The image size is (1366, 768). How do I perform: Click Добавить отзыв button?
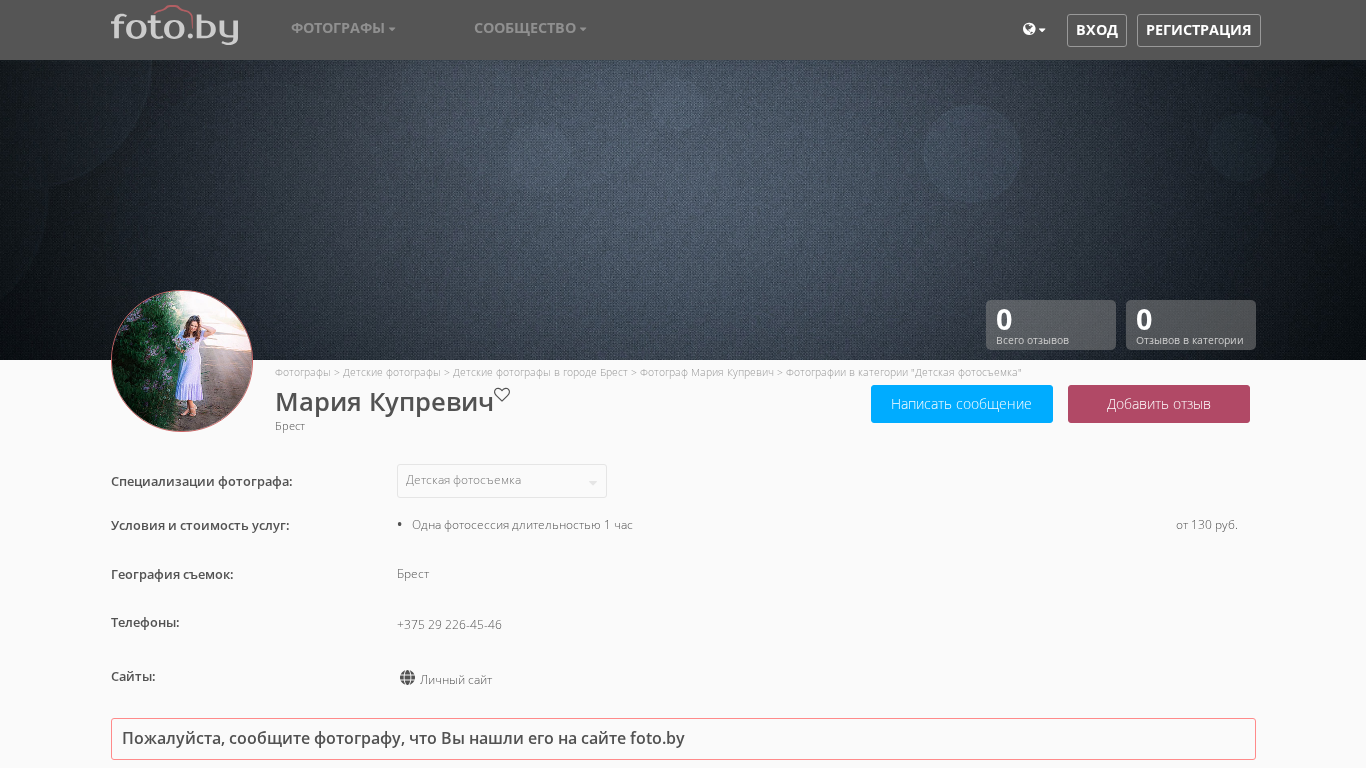(x=1158, y=404)
